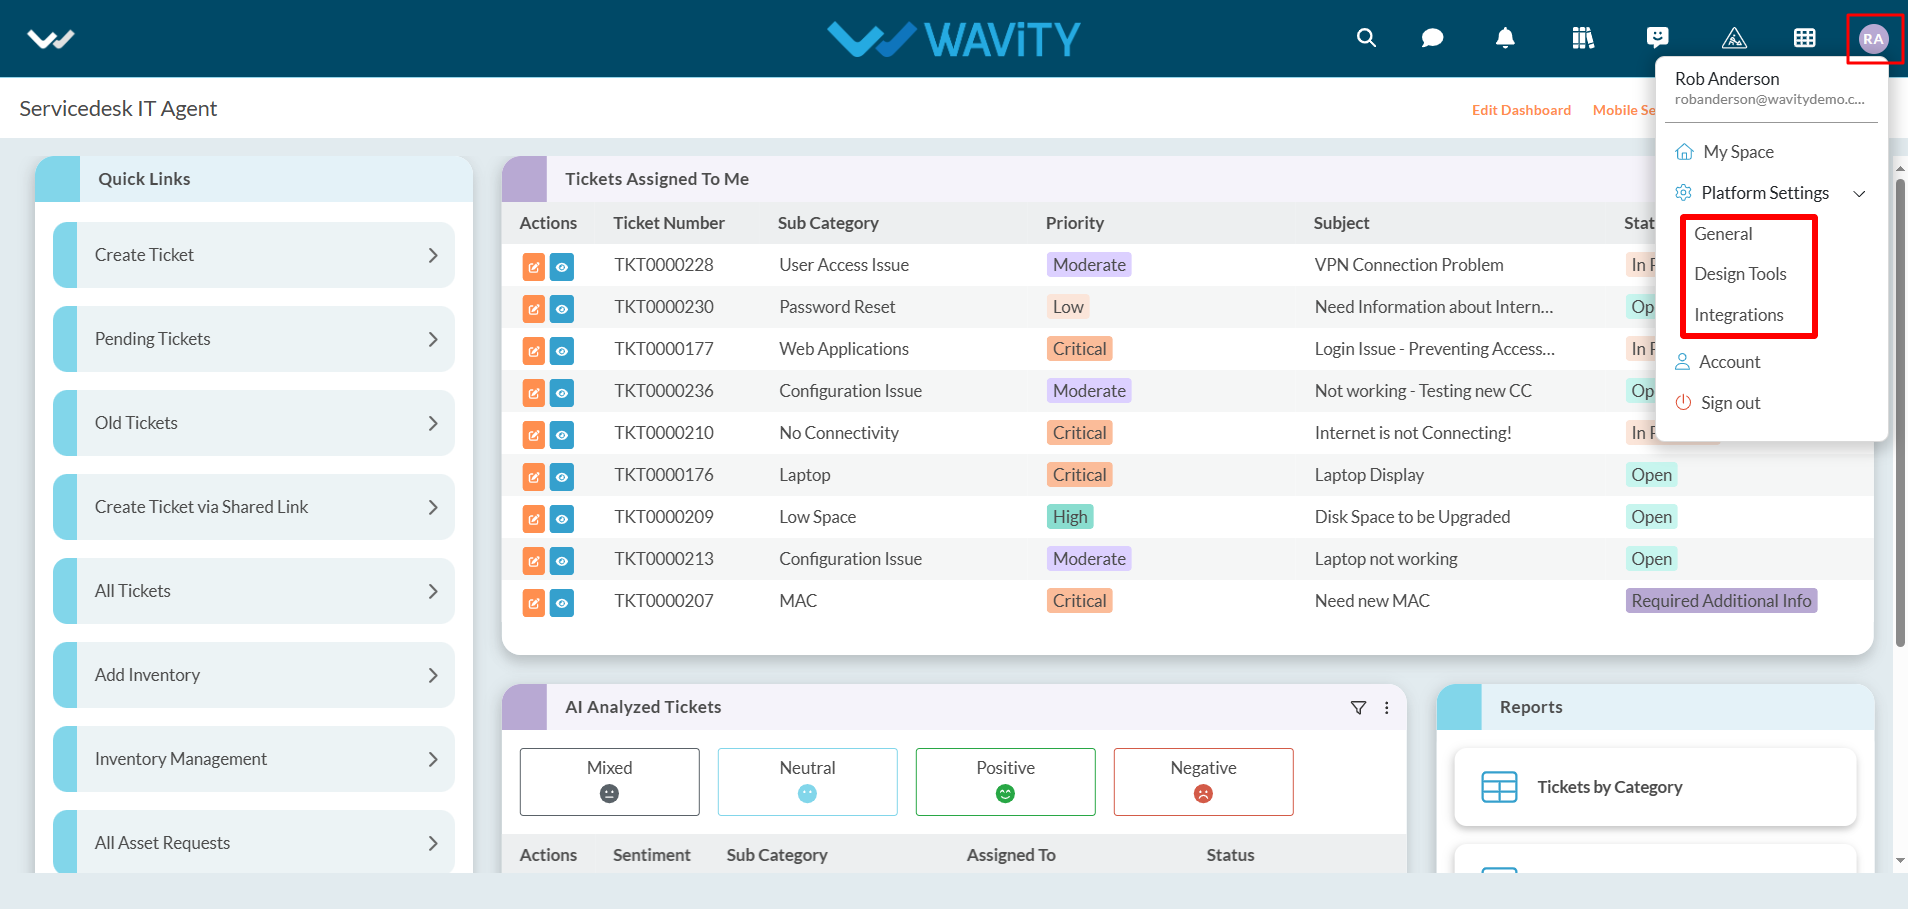Filter by Mixed sentiment card
1908x909 pixels.
(609, 782)
